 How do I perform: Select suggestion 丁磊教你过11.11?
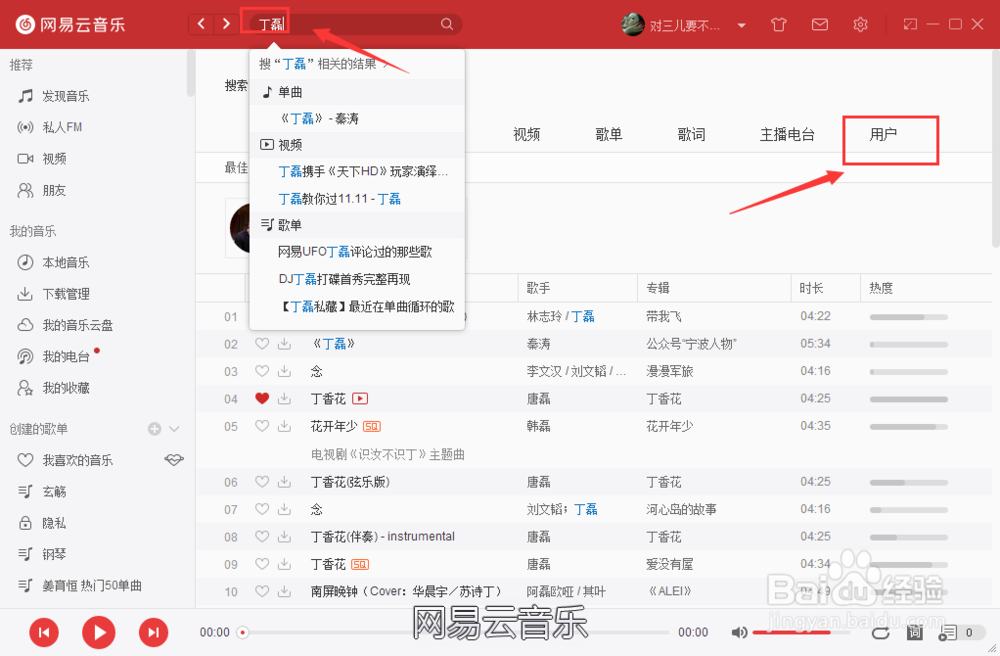(x=357, y=198)
